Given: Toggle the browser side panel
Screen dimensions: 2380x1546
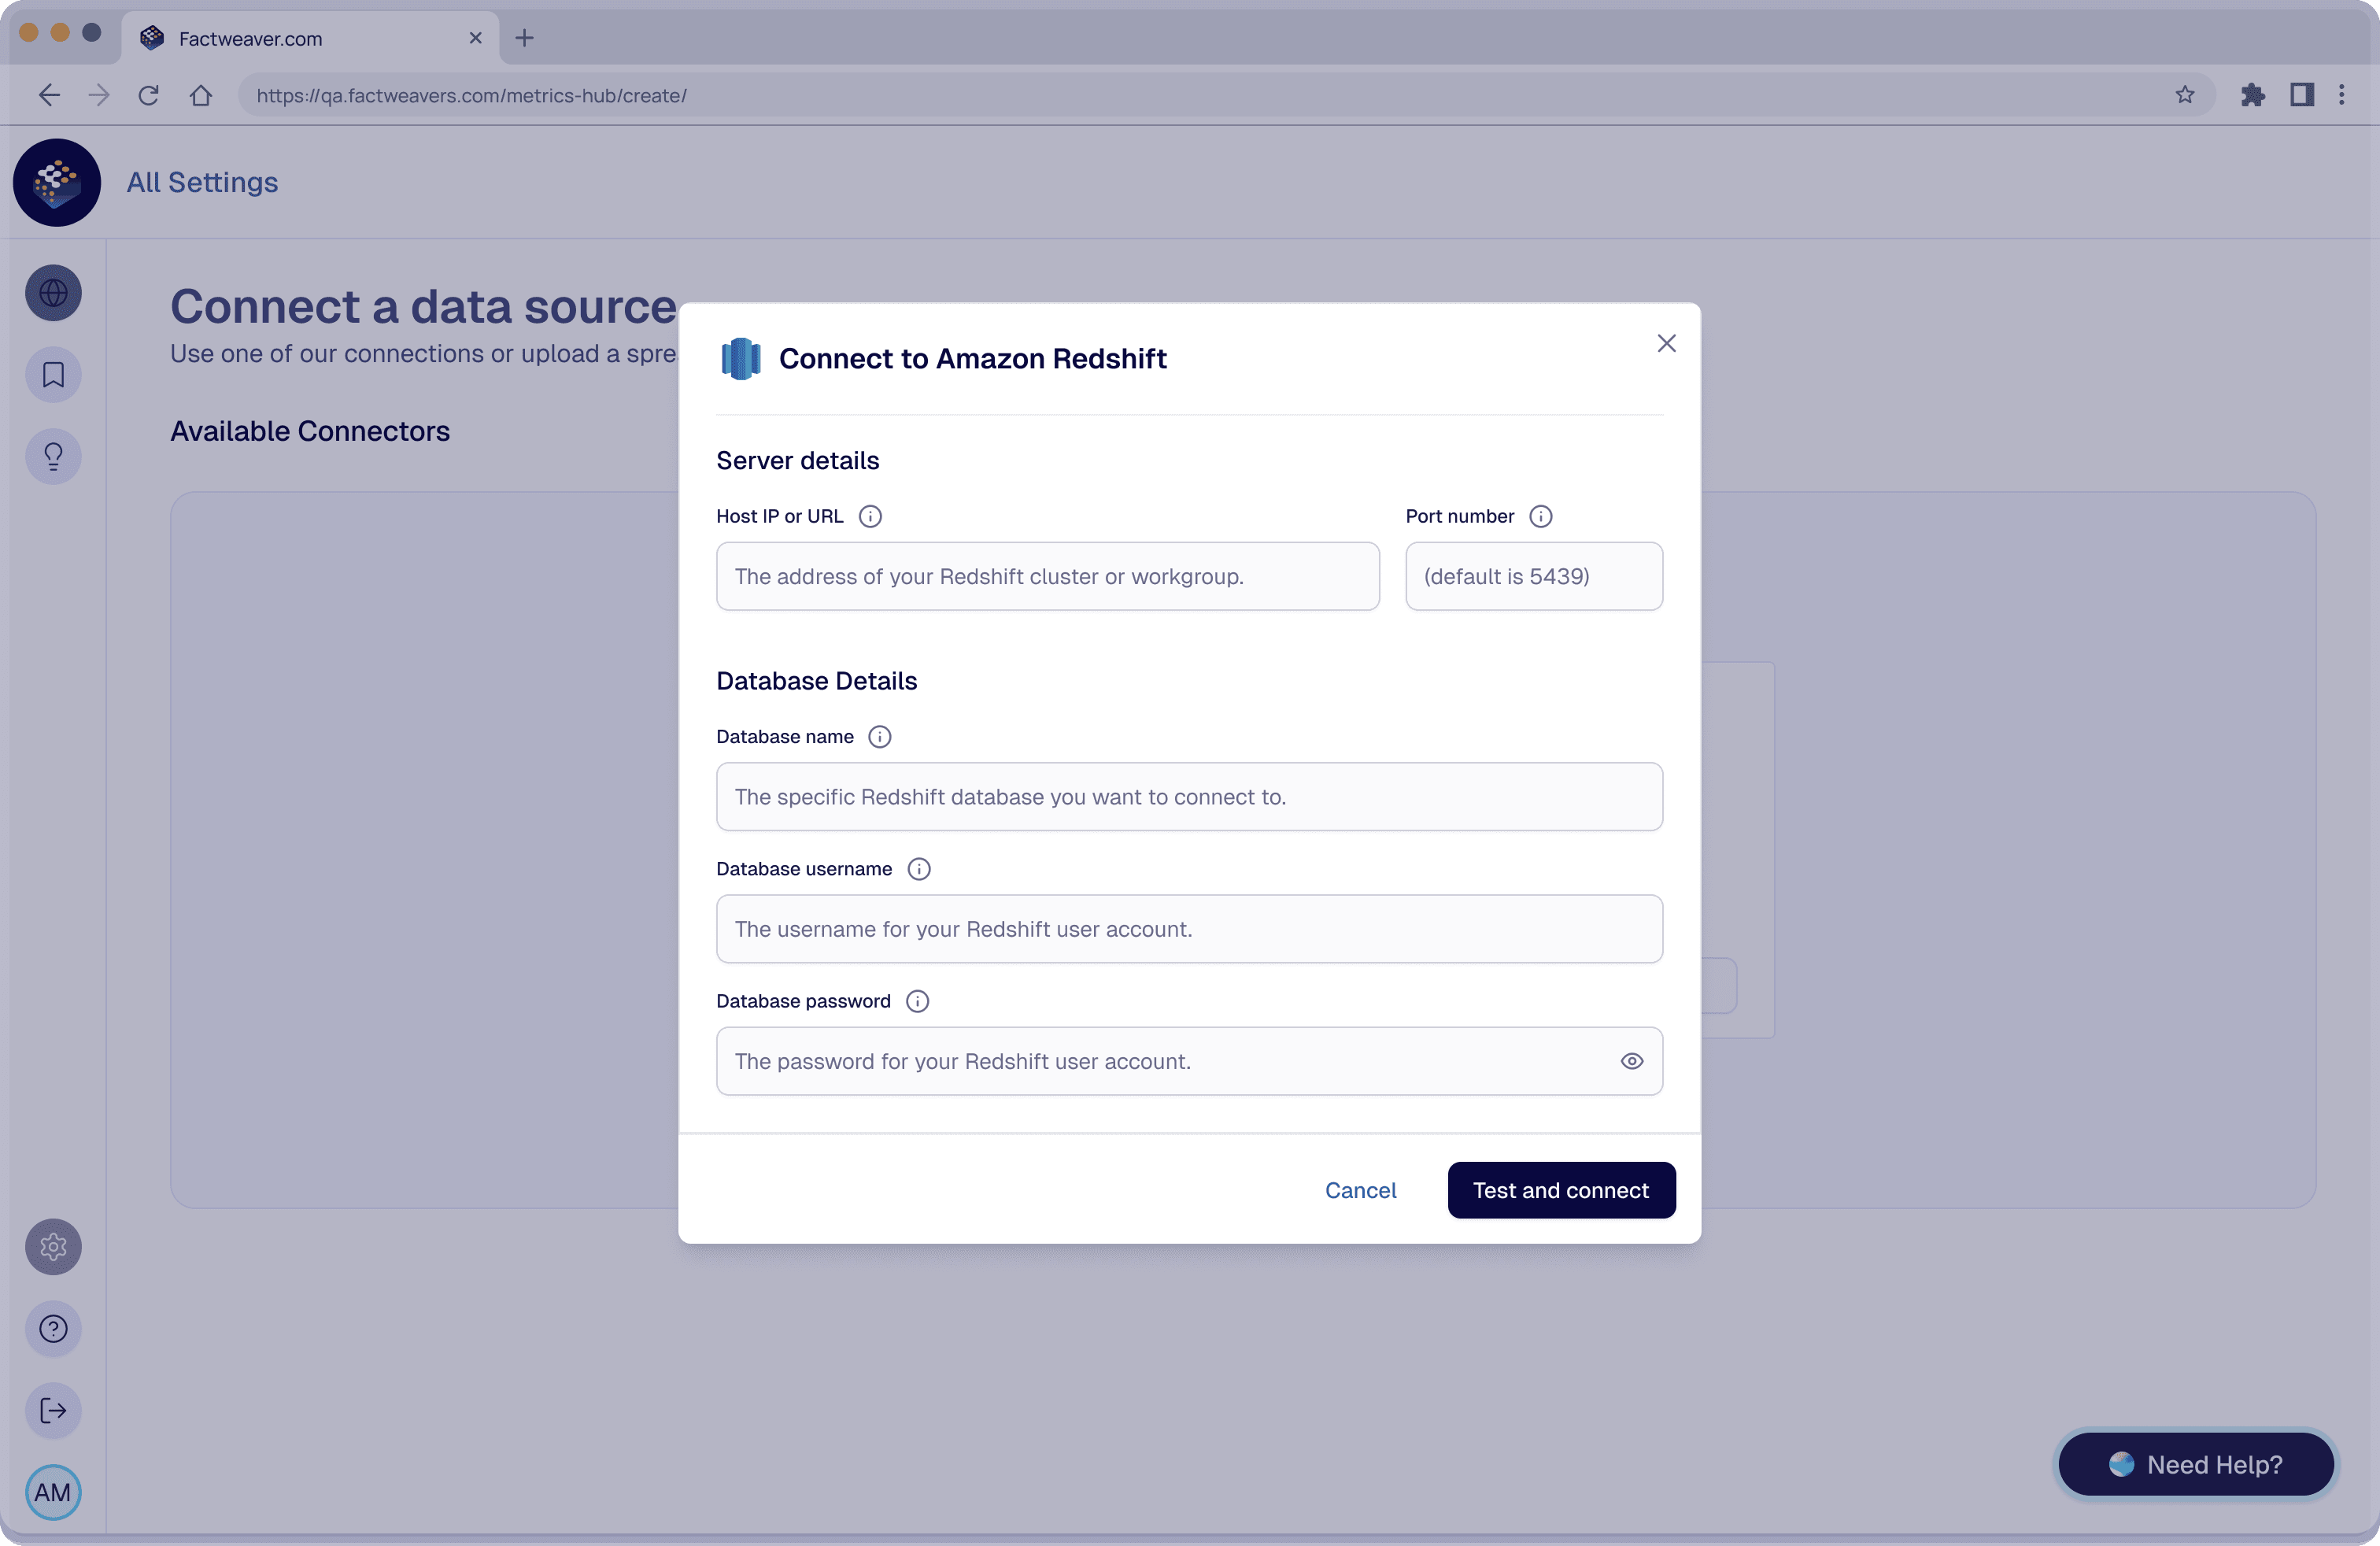Looking at the screenshot, I should click(2302, 95).
